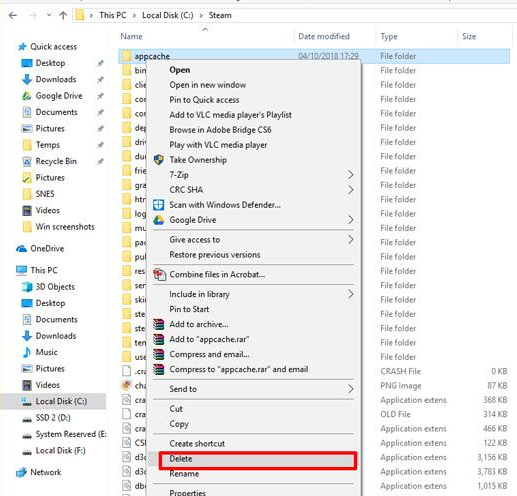Open Quick access in navigation pane

pyautogui.click(x=53, y=47)
